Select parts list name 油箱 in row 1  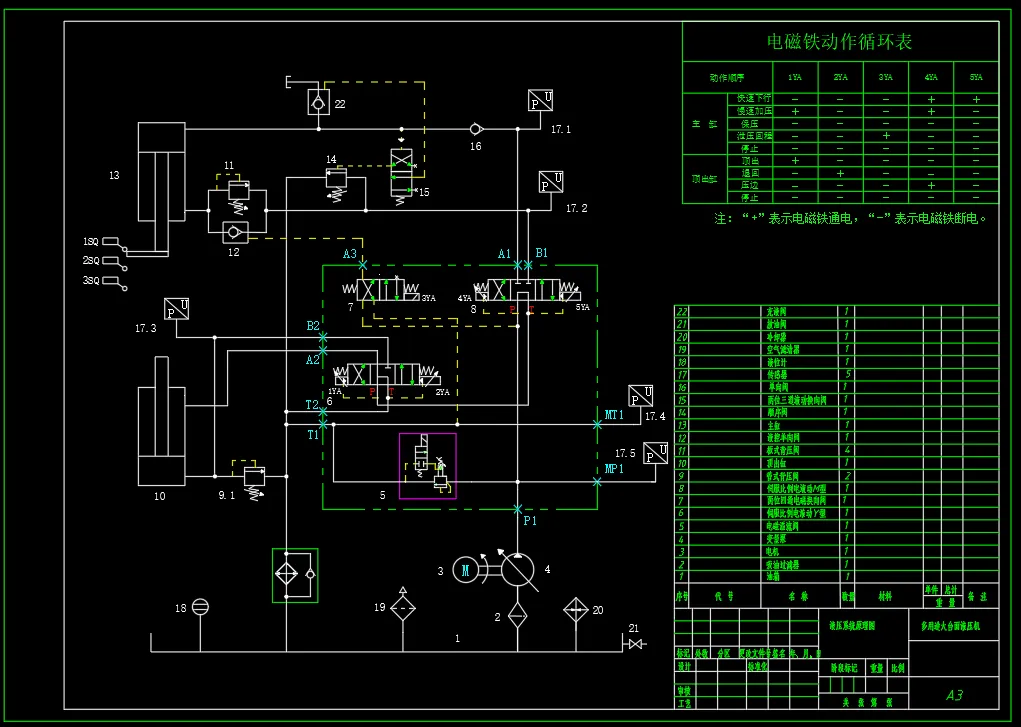[774, 577]
